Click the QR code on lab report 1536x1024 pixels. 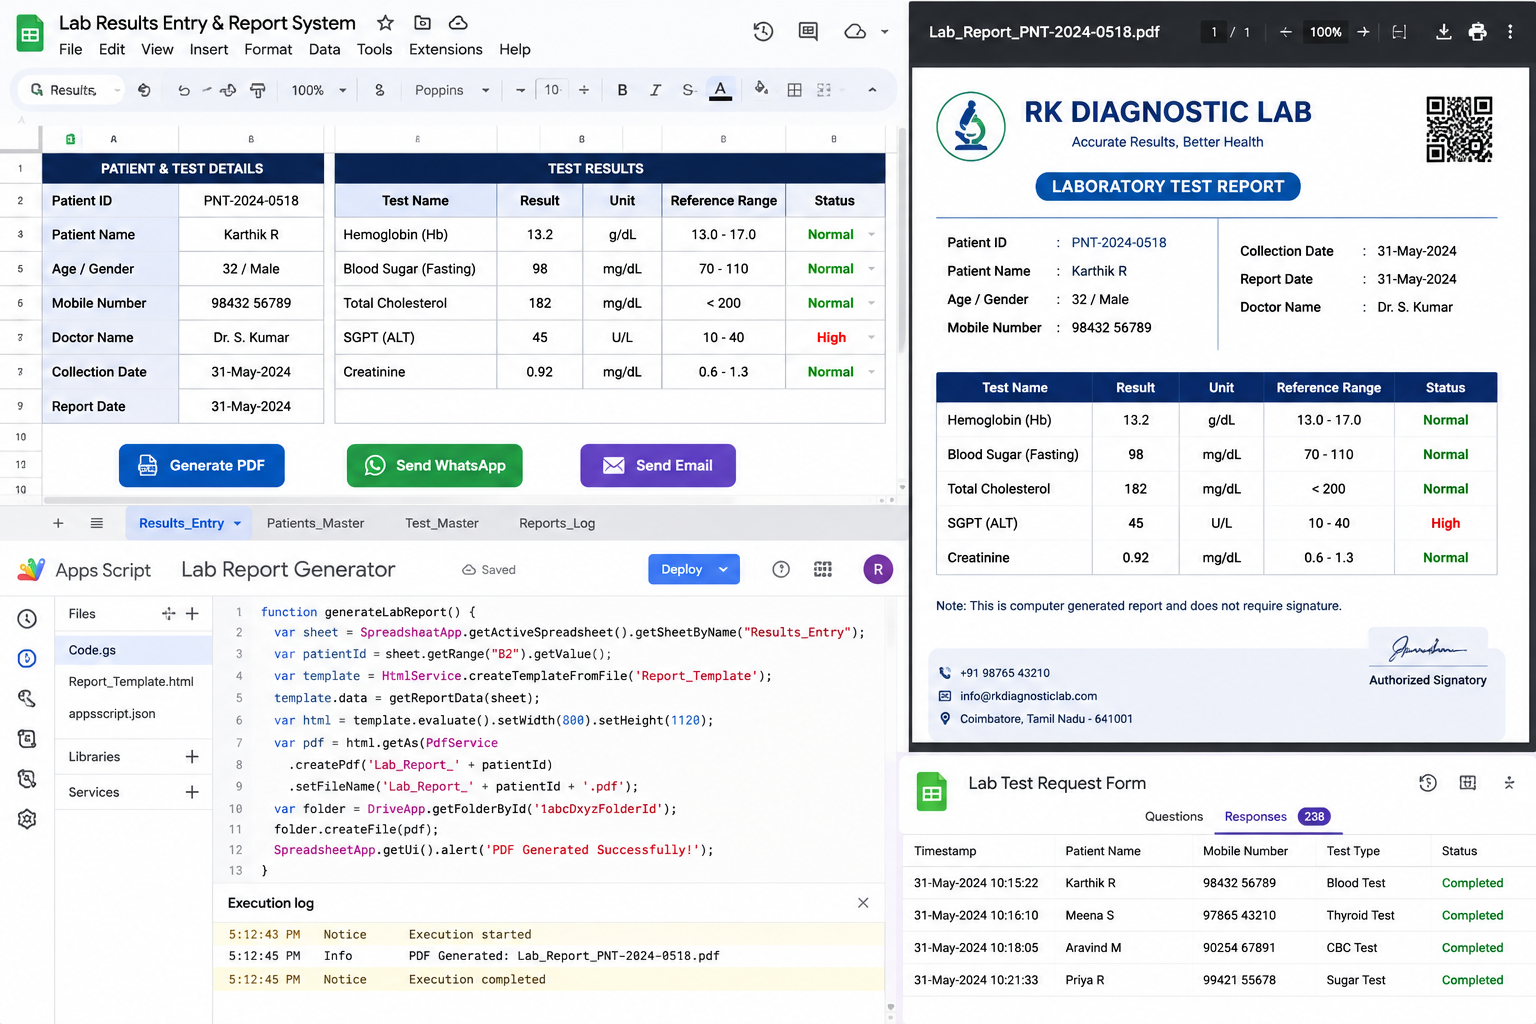pos(1459,129)
